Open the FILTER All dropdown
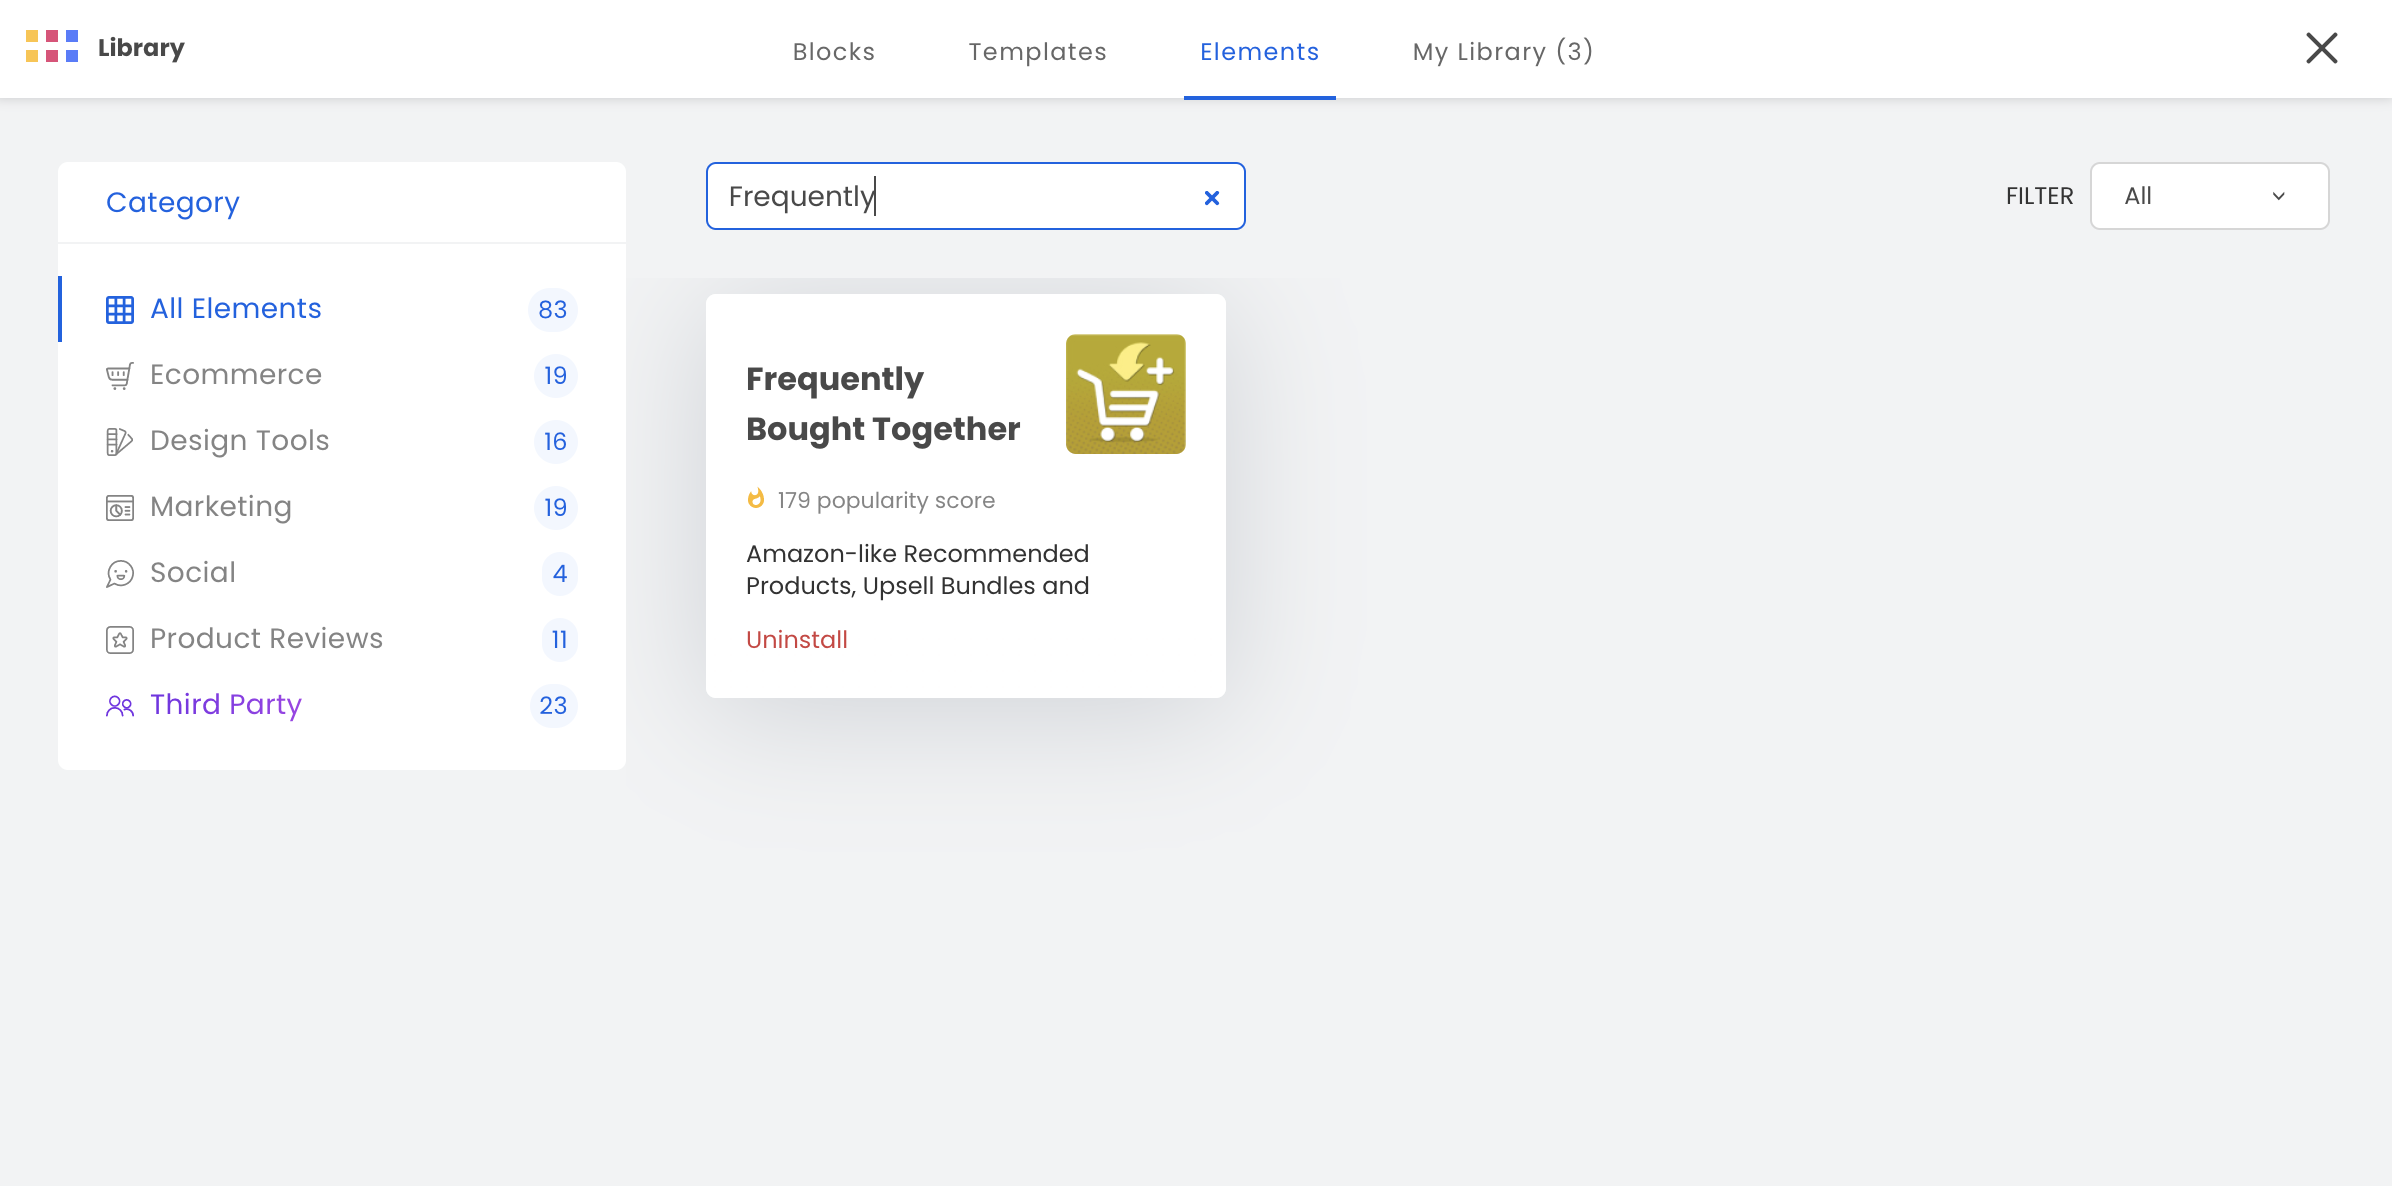Viewport: 2392px width, 1186px height. tap(2210, 196)
